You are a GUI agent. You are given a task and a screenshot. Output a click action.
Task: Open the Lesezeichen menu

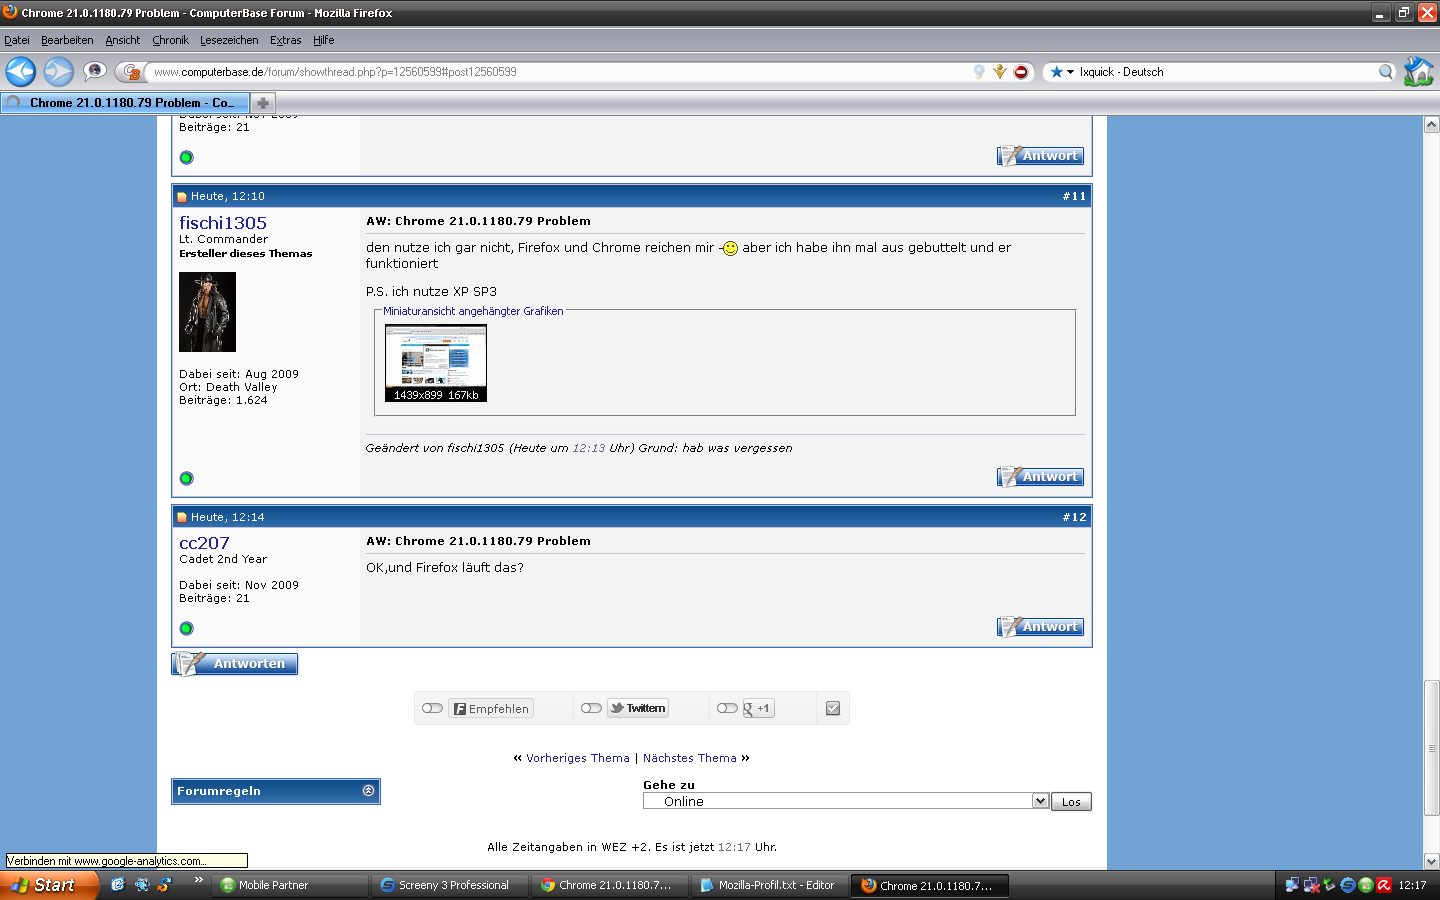click(229, 40)
